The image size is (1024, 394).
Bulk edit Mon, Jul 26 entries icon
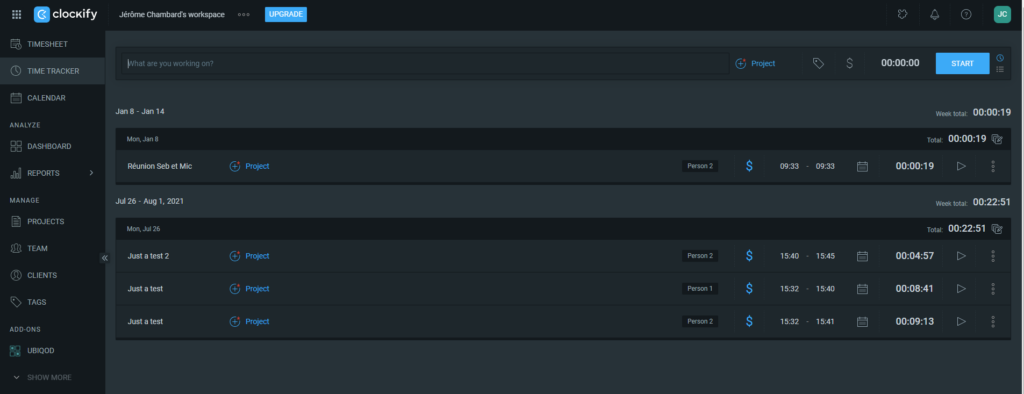997,229
